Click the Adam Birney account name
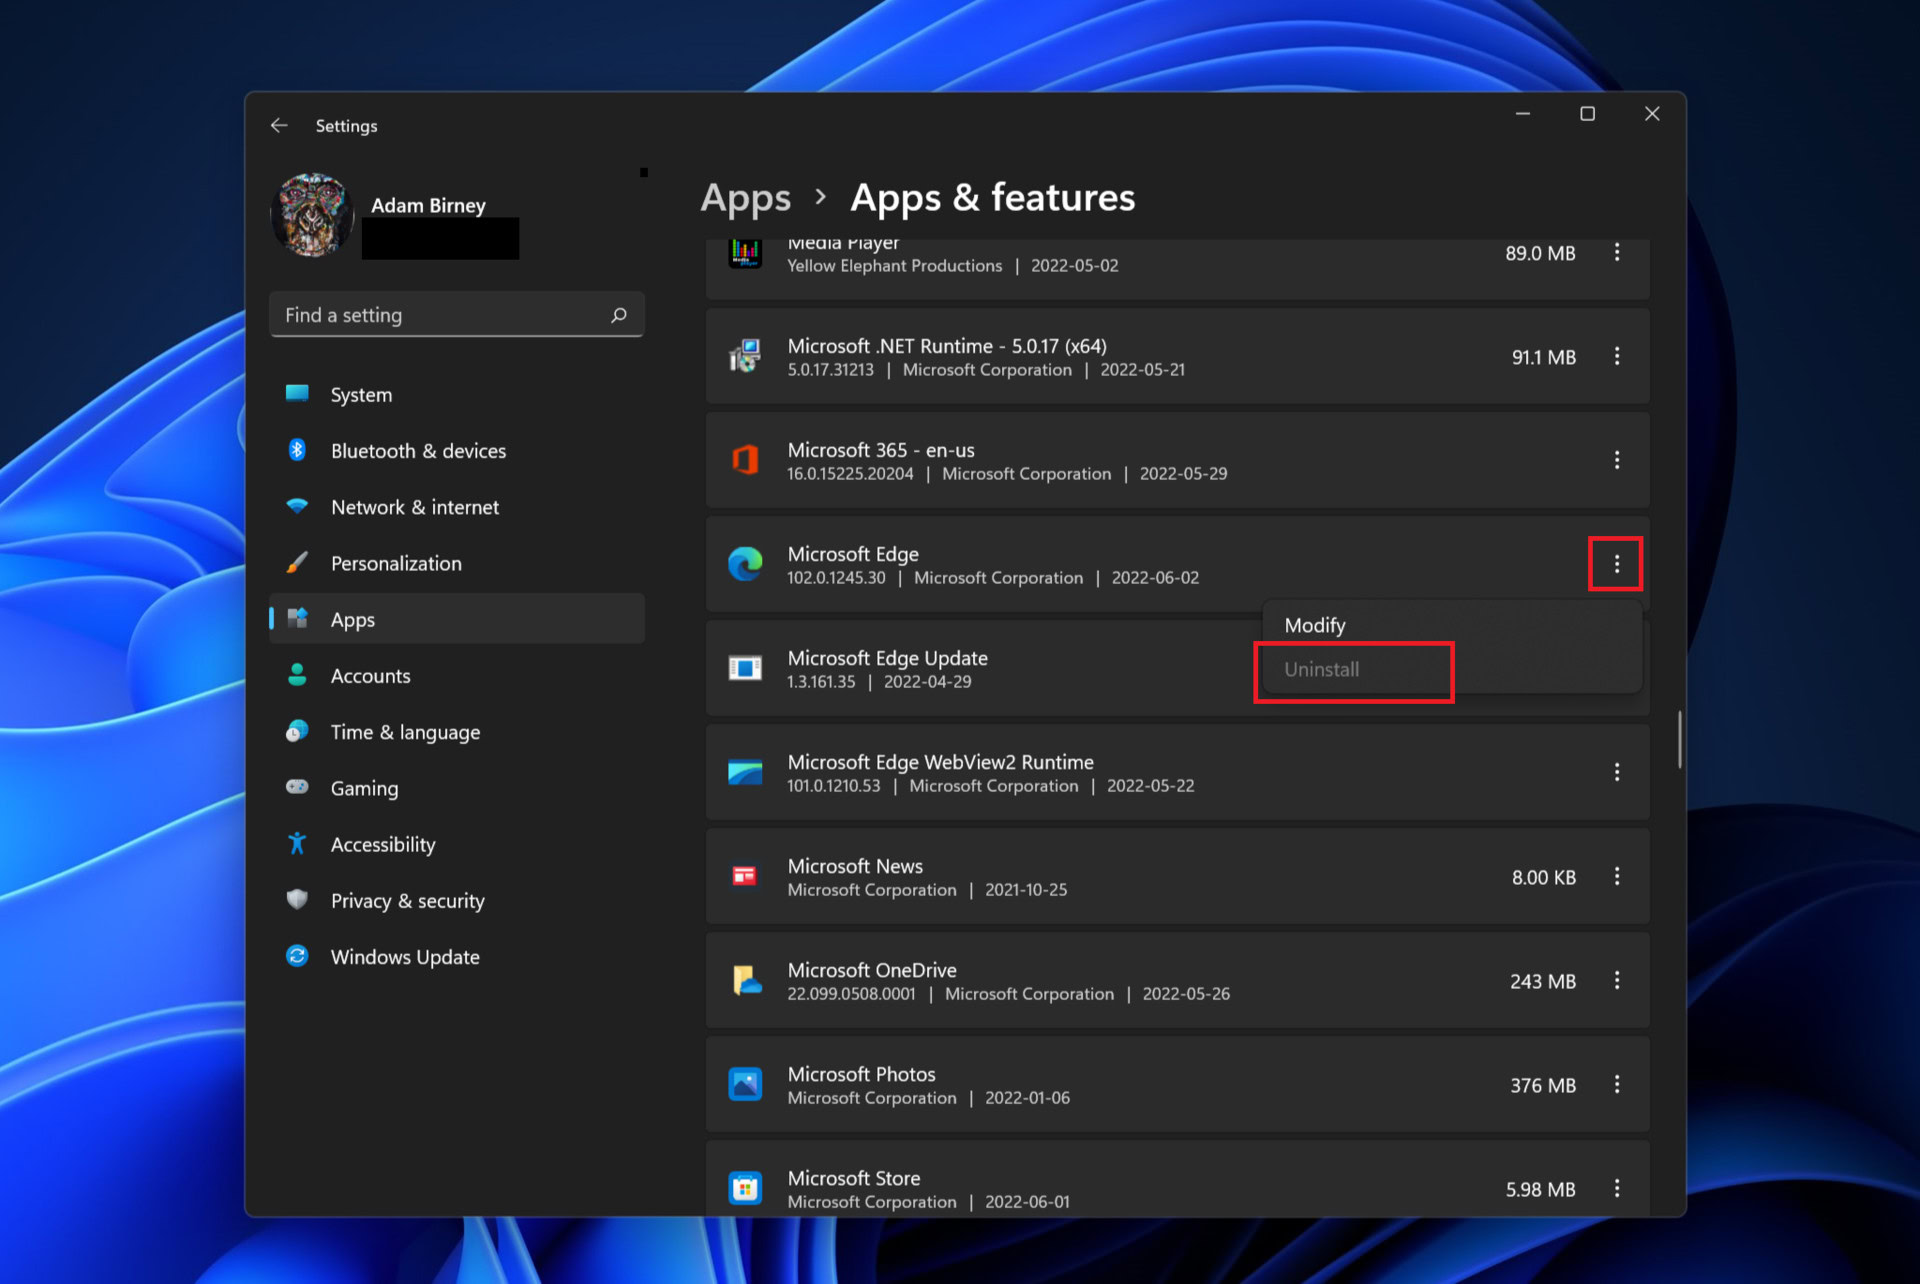The image size is (1920, 1284). [x=428, y=205]
